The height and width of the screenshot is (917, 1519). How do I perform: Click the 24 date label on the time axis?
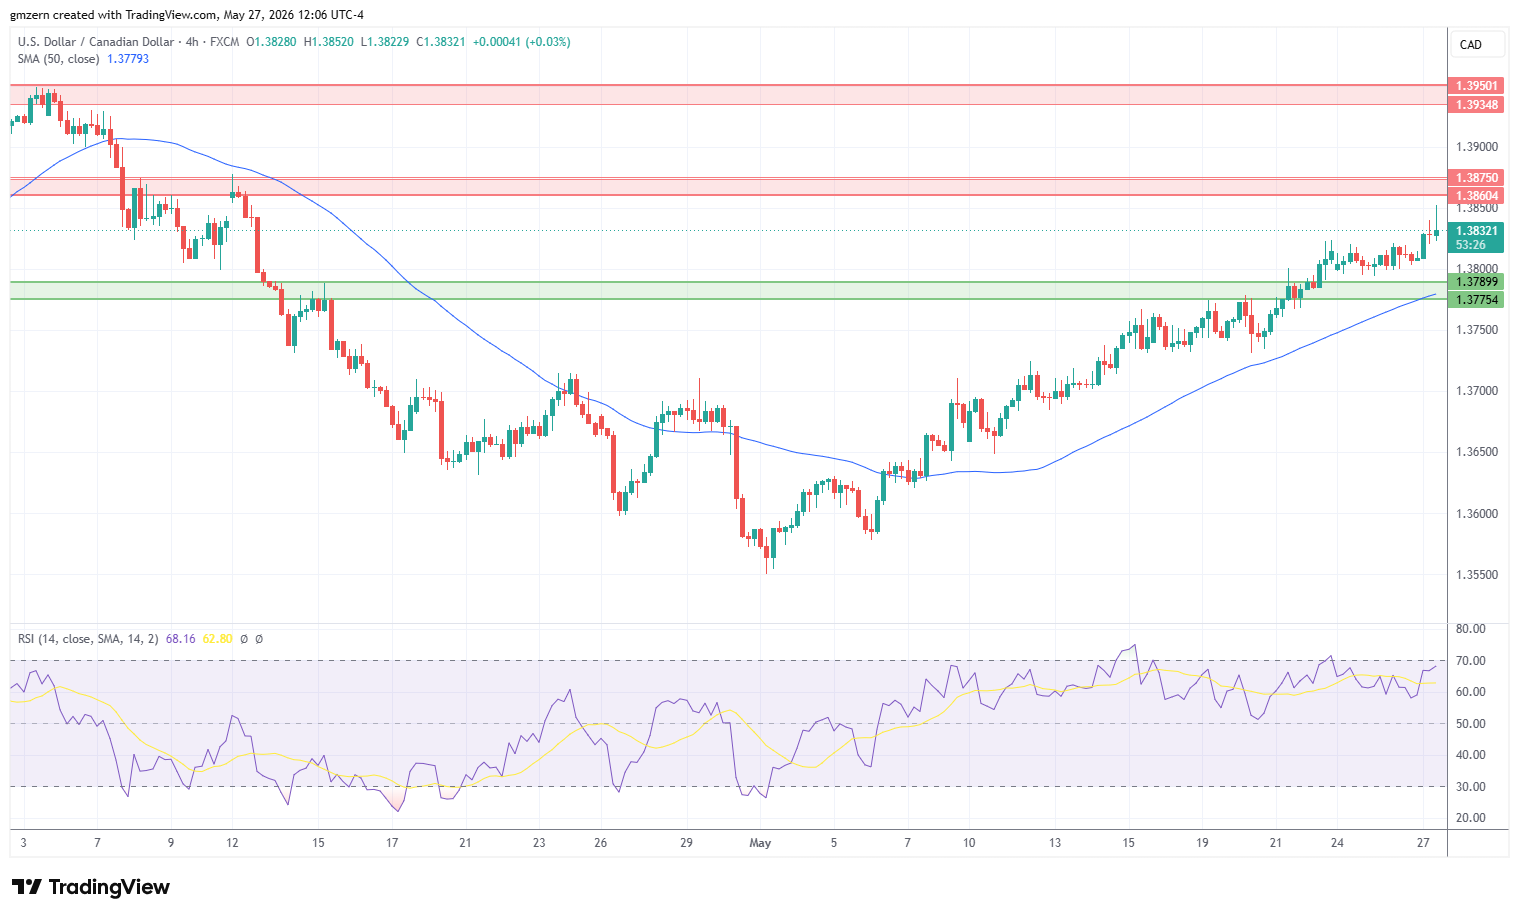point(1337,843)
